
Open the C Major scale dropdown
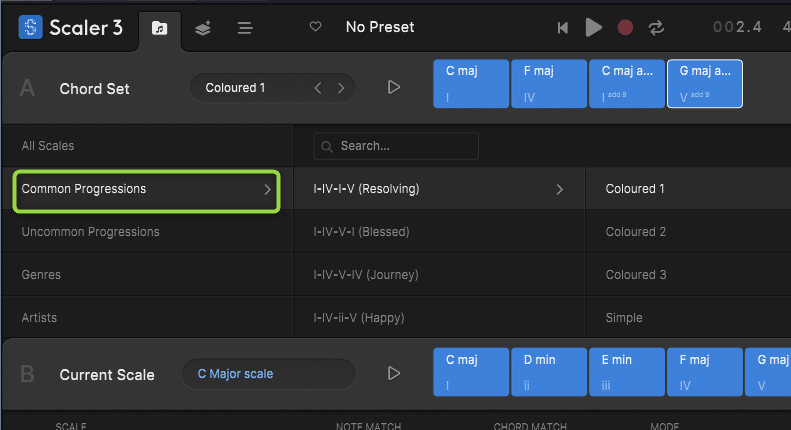coord(267,374)
